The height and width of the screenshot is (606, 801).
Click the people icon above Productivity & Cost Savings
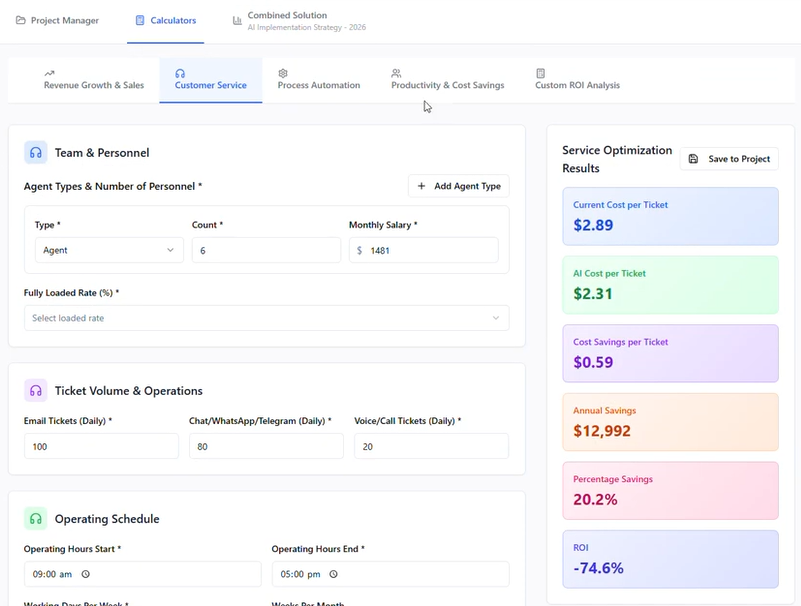pos(396,74)
